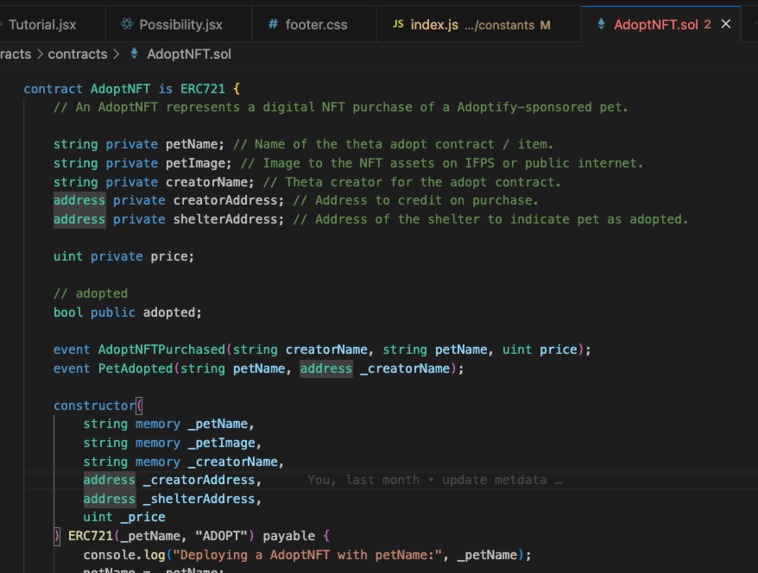
Task: Click the breadcrumb chevron before AdoptNFT.sol
Action: click(x=117, y=54)
